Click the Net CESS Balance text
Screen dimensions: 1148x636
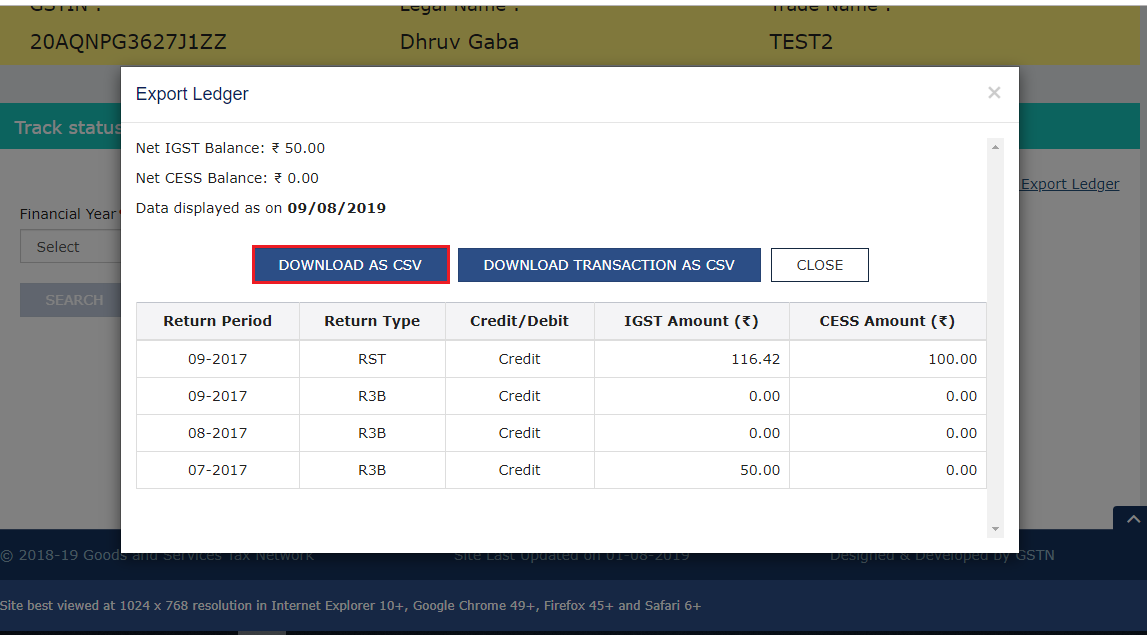point(227,178)
